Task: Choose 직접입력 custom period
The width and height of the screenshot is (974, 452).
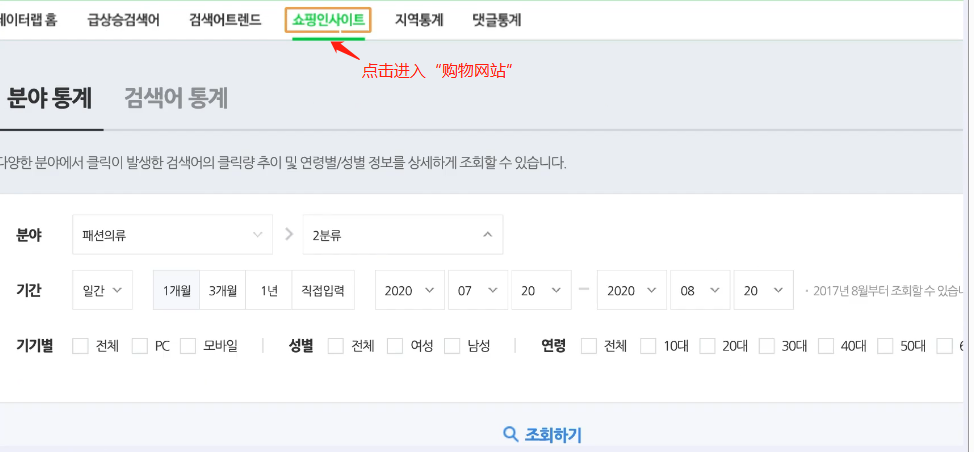Action: (323, 290)
